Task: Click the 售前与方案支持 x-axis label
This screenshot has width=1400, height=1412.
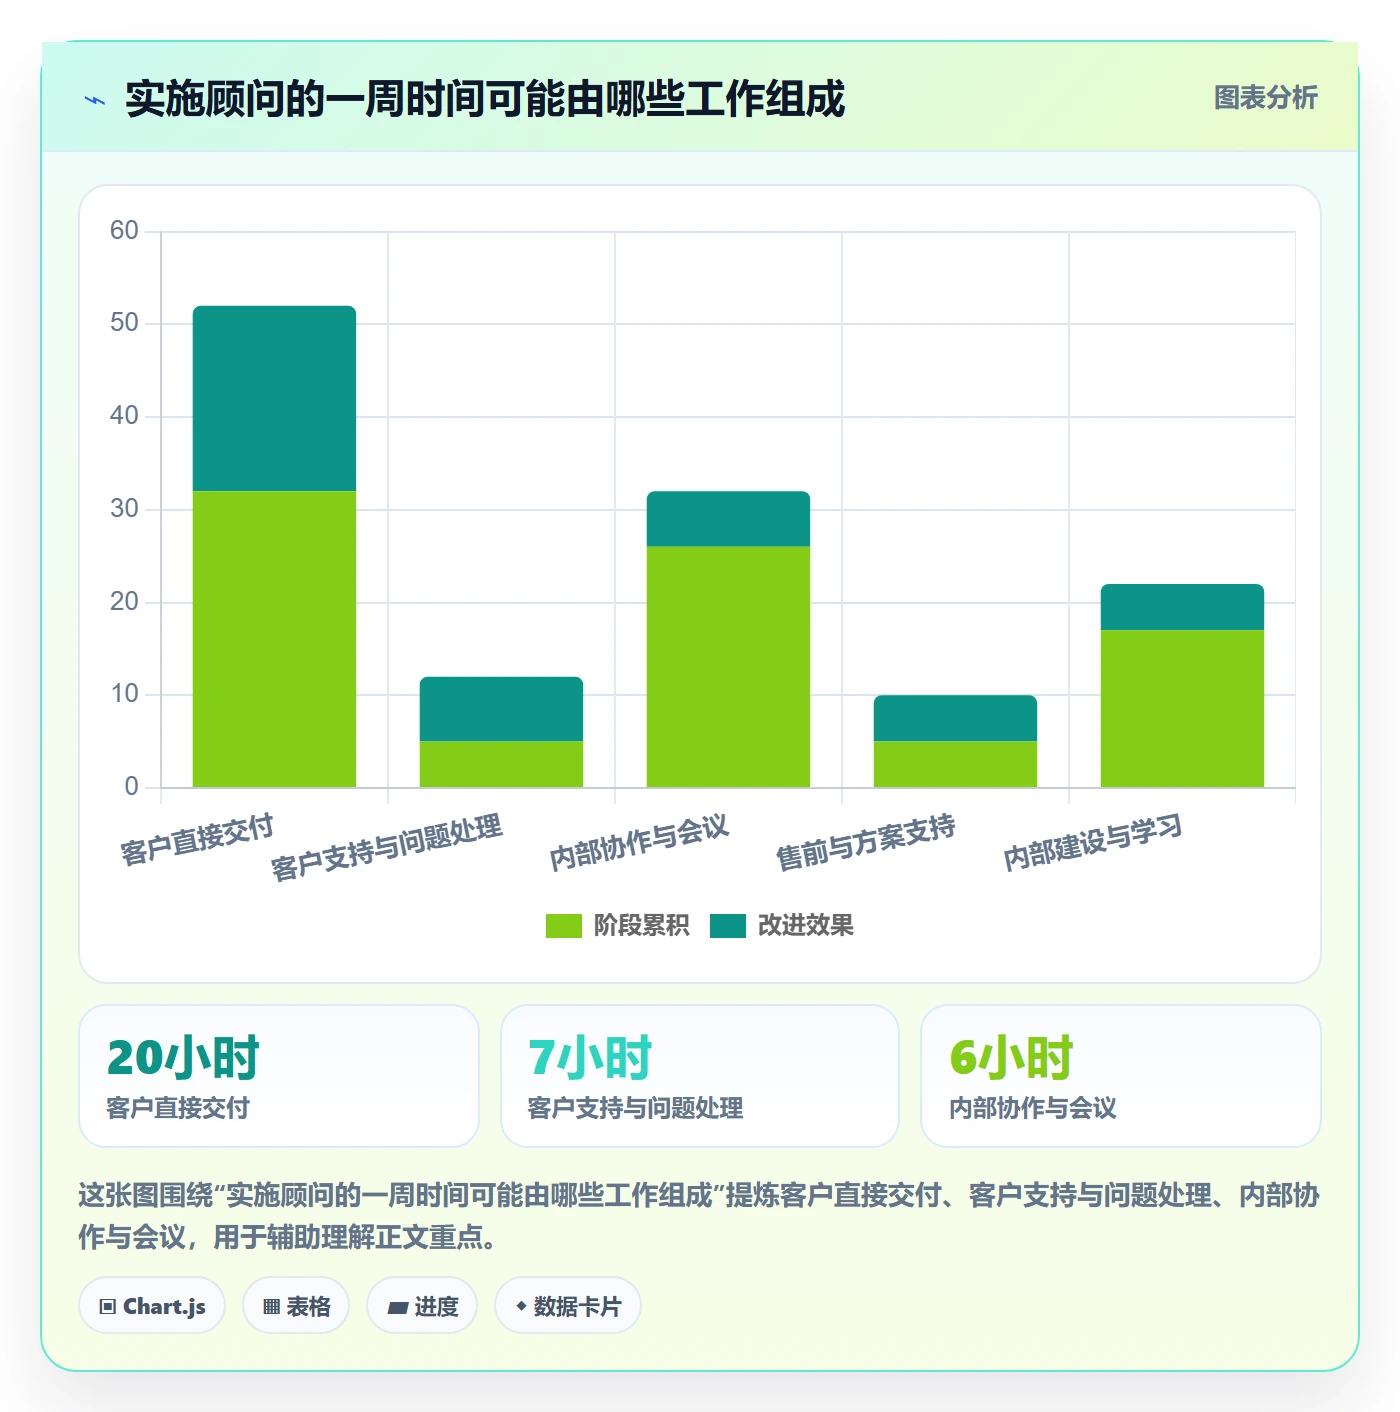Action: pyautogui.click(x=866, y=842)
